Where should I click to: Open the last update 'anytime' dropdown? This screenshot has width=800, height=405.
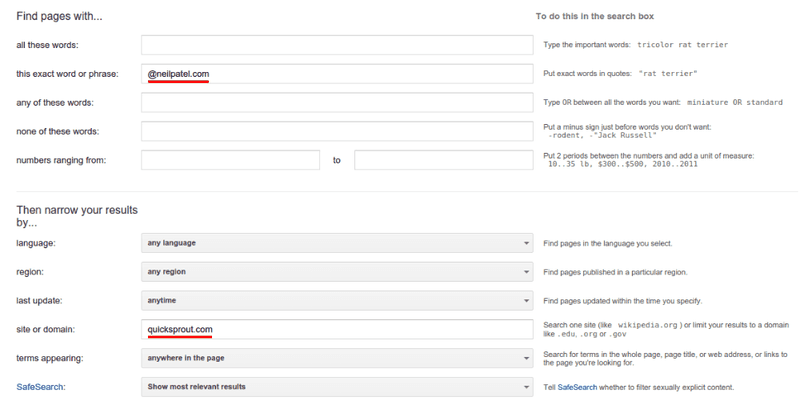tap(337, 300)
